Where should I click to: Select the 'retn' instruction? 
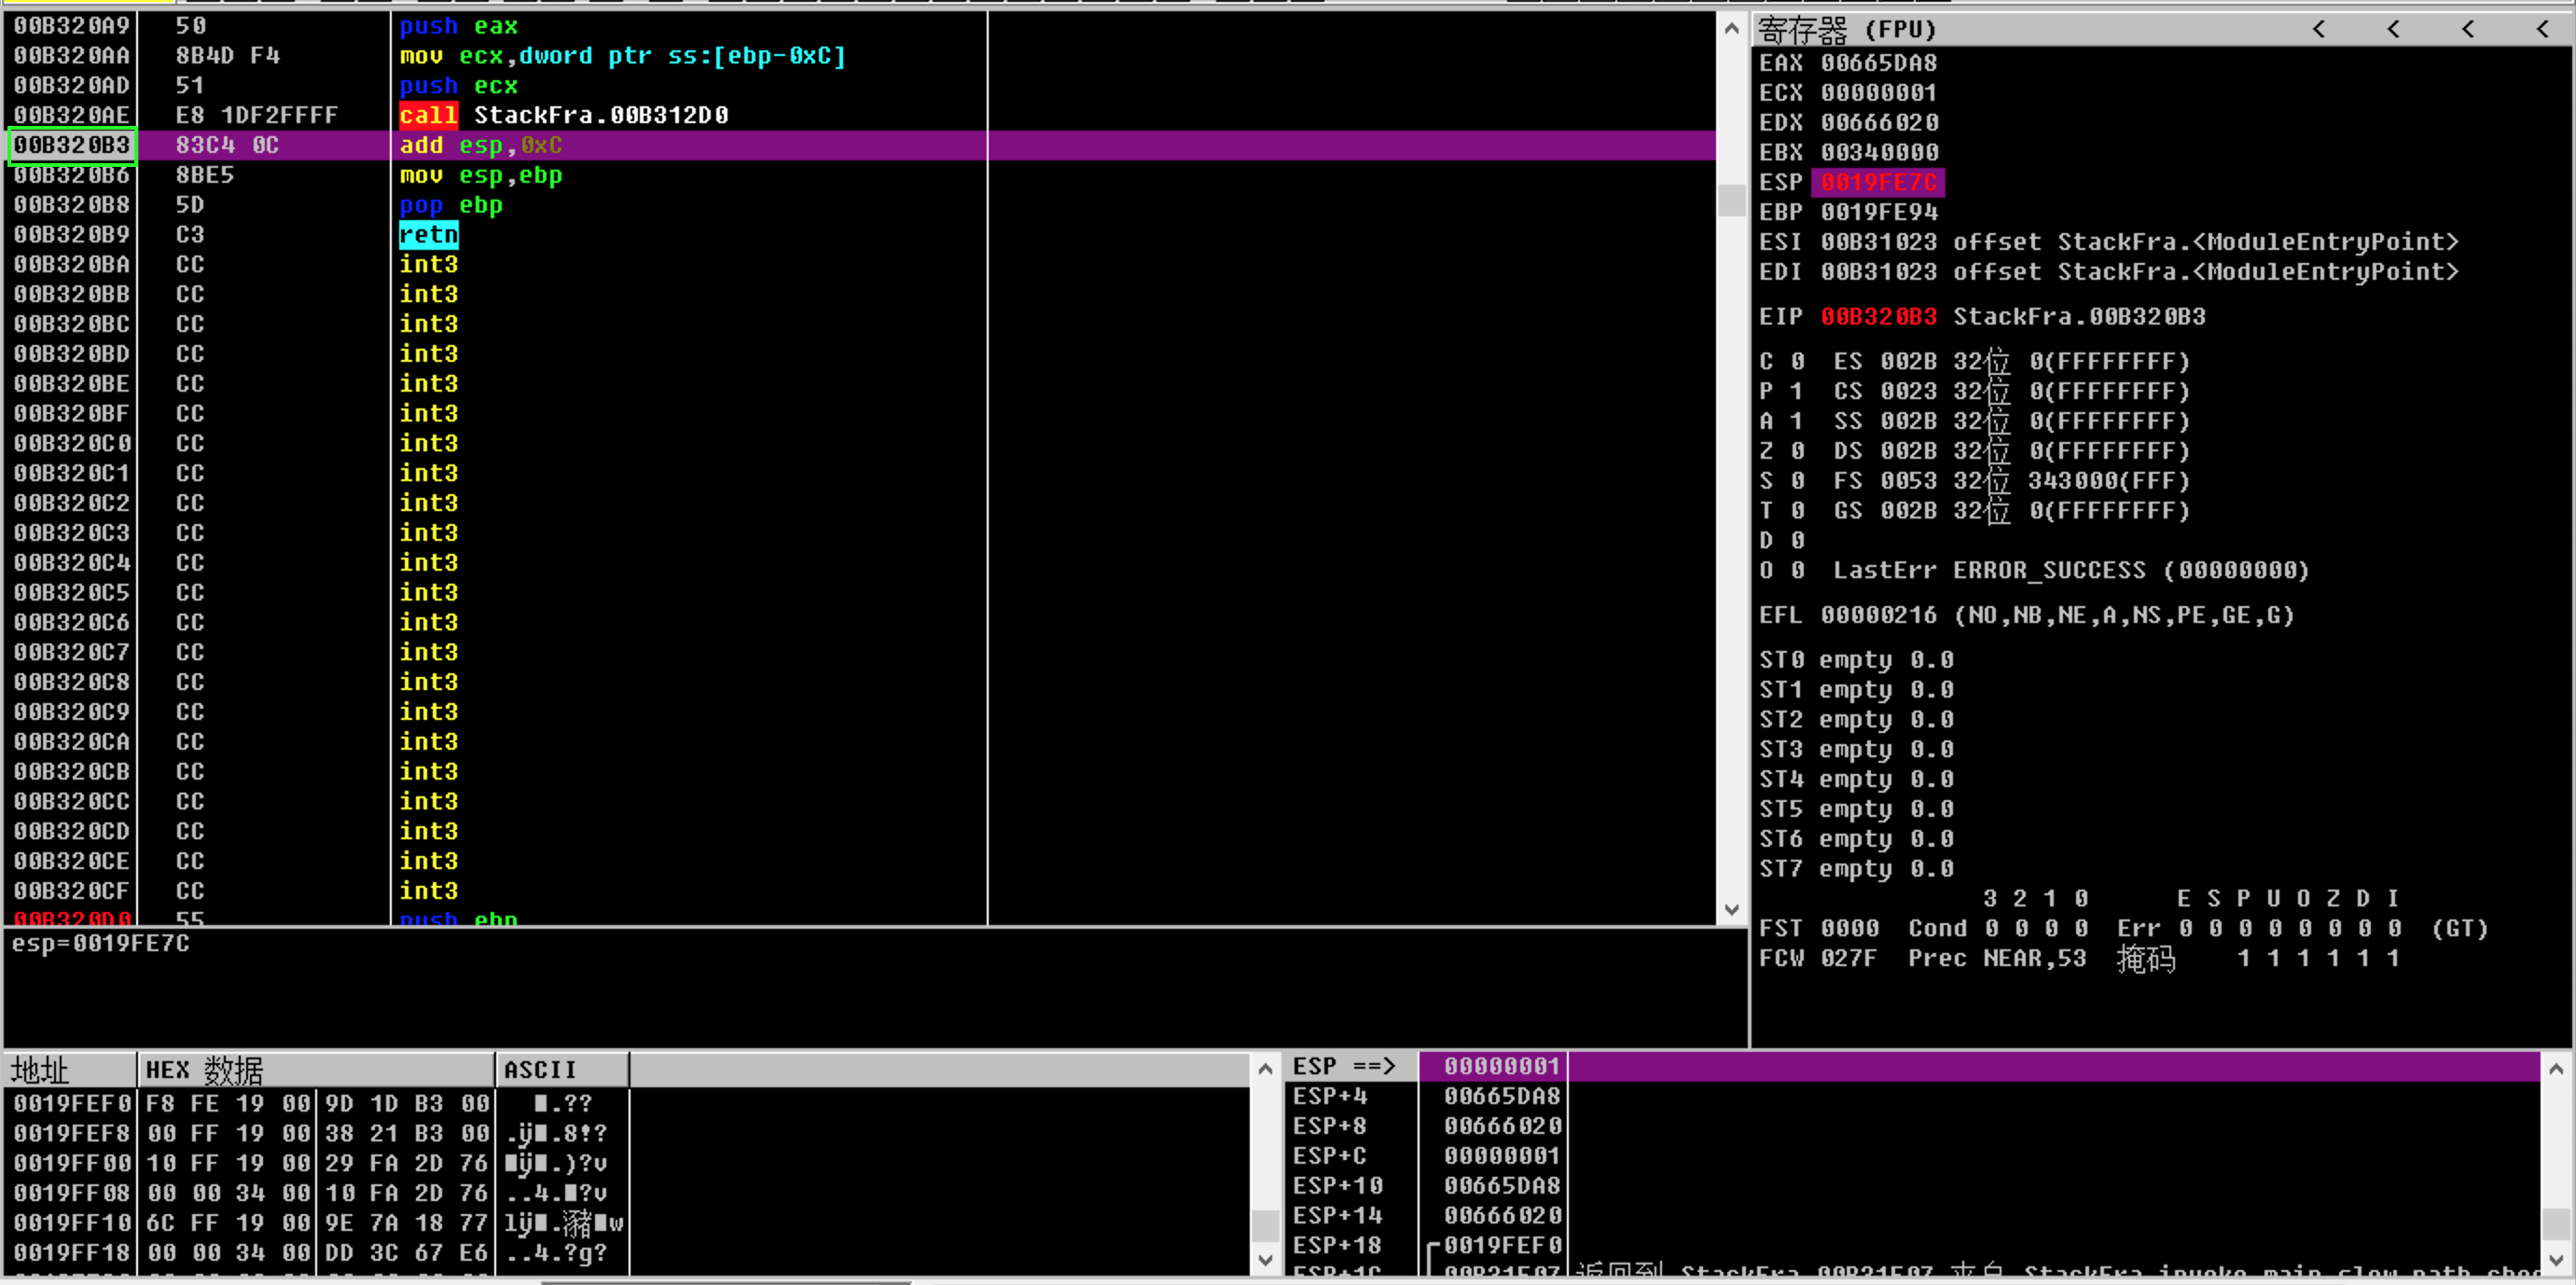click(429, 235)
